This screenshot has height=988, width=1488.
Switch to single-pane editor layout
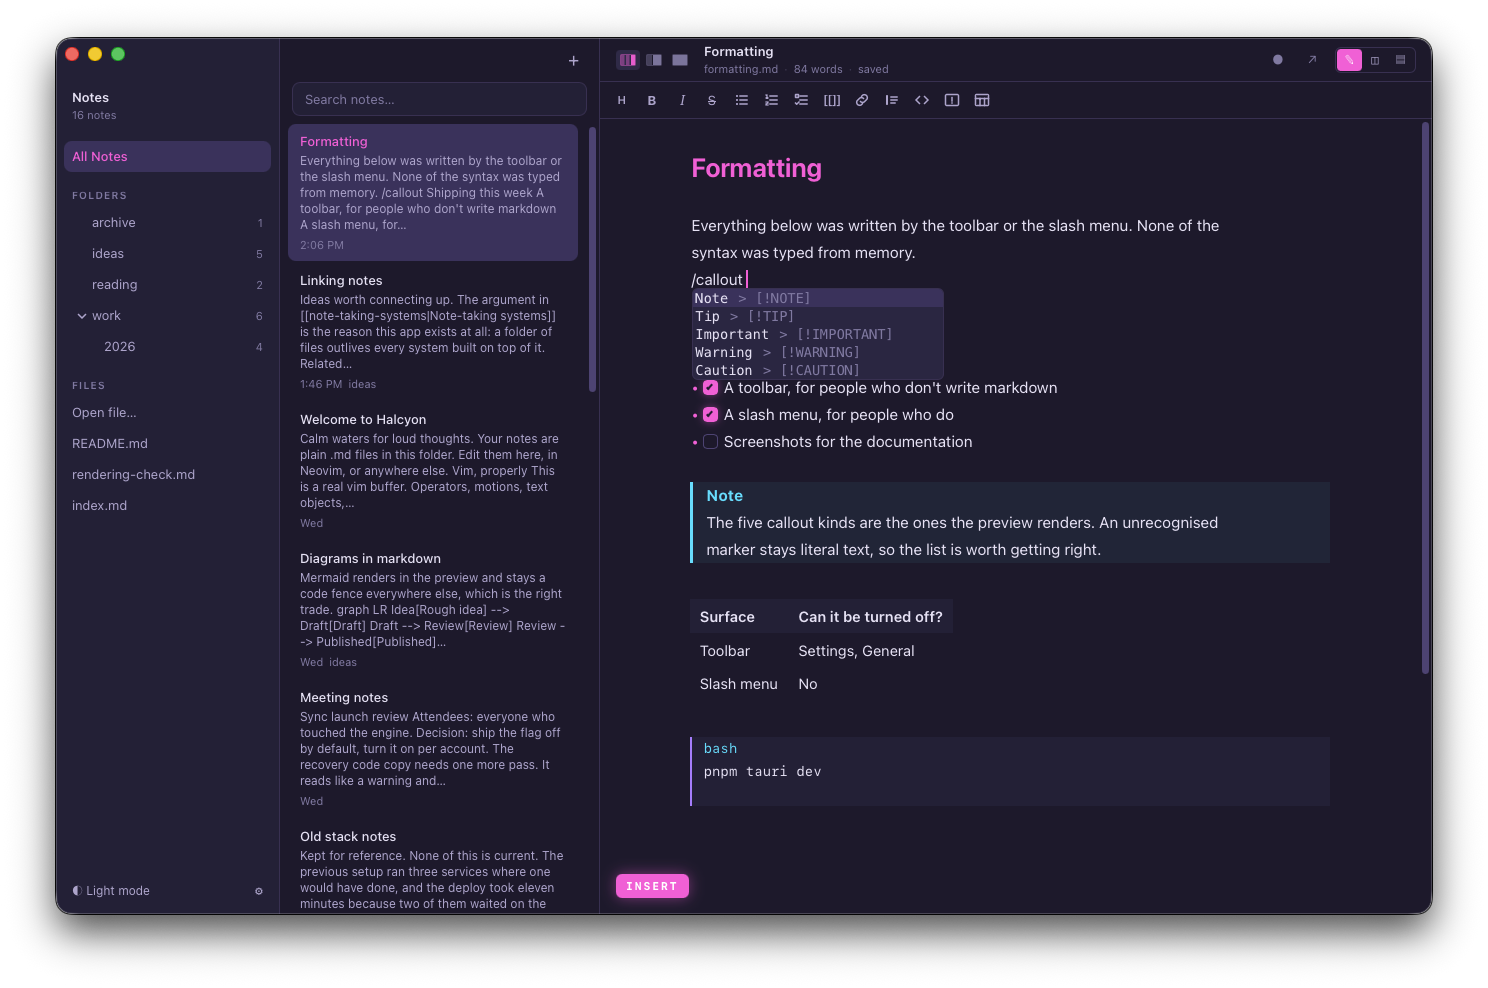pyautogui.click(x=680, y=60)
